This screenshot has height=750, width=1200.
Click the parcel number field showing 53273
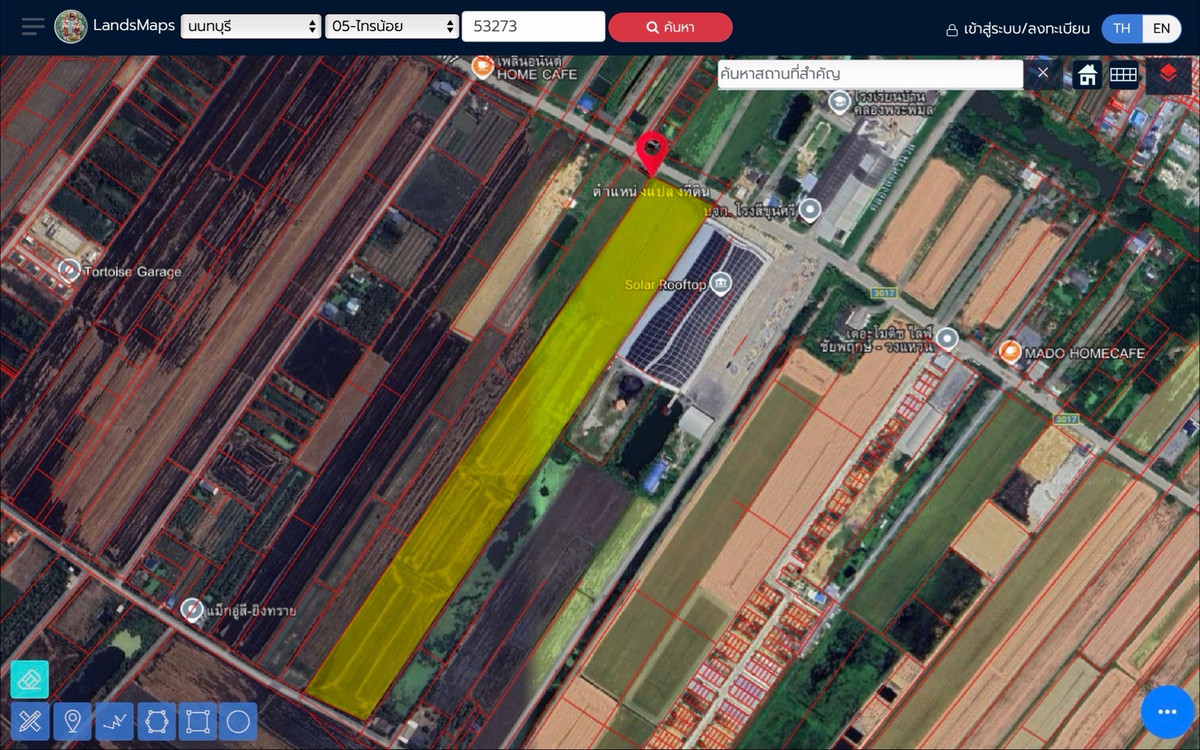pos(533,27)
